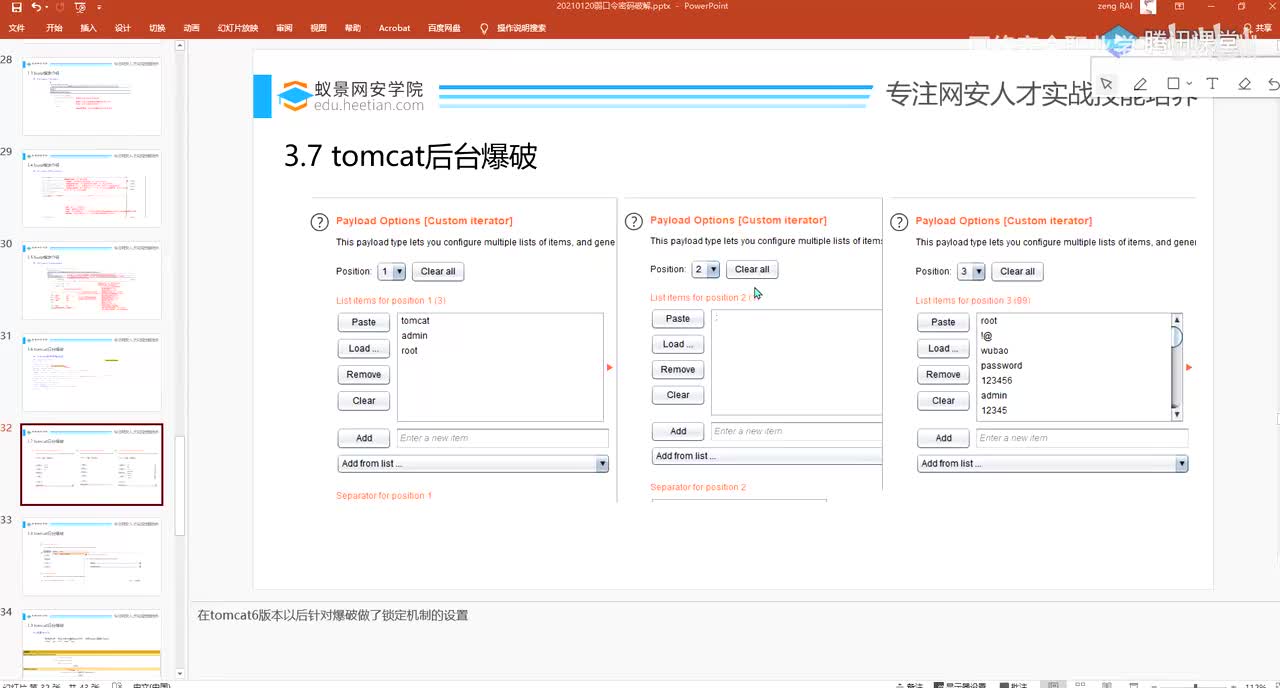This screenshot has width=1280, height=688.
Task: Open the Undo history dropdown arrow
Action: [x=47, y=7]
